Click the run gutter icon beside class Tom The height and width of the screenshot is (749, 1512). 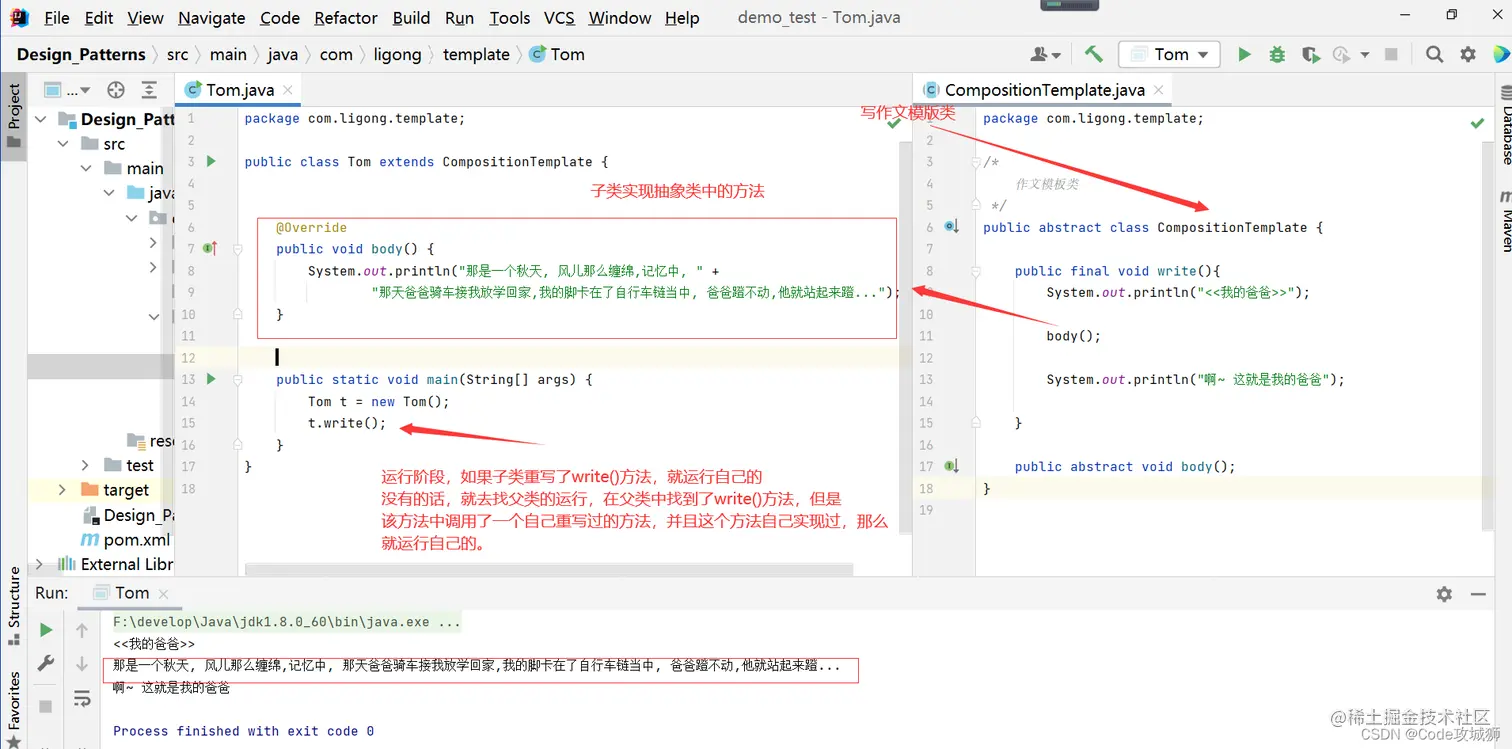[211, 161]
